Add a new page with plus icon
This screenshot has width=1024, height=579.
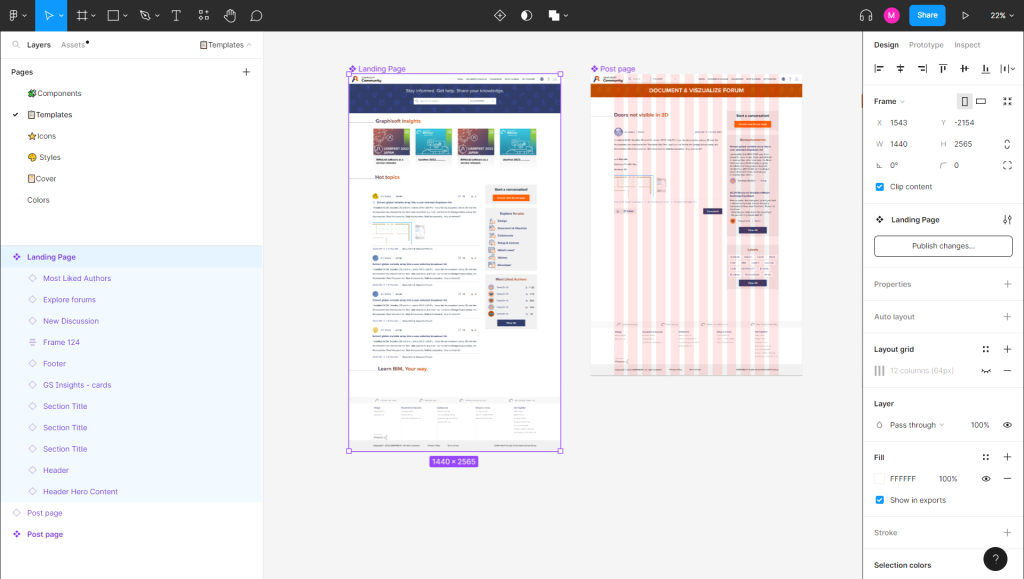click(x=246, y=72)
